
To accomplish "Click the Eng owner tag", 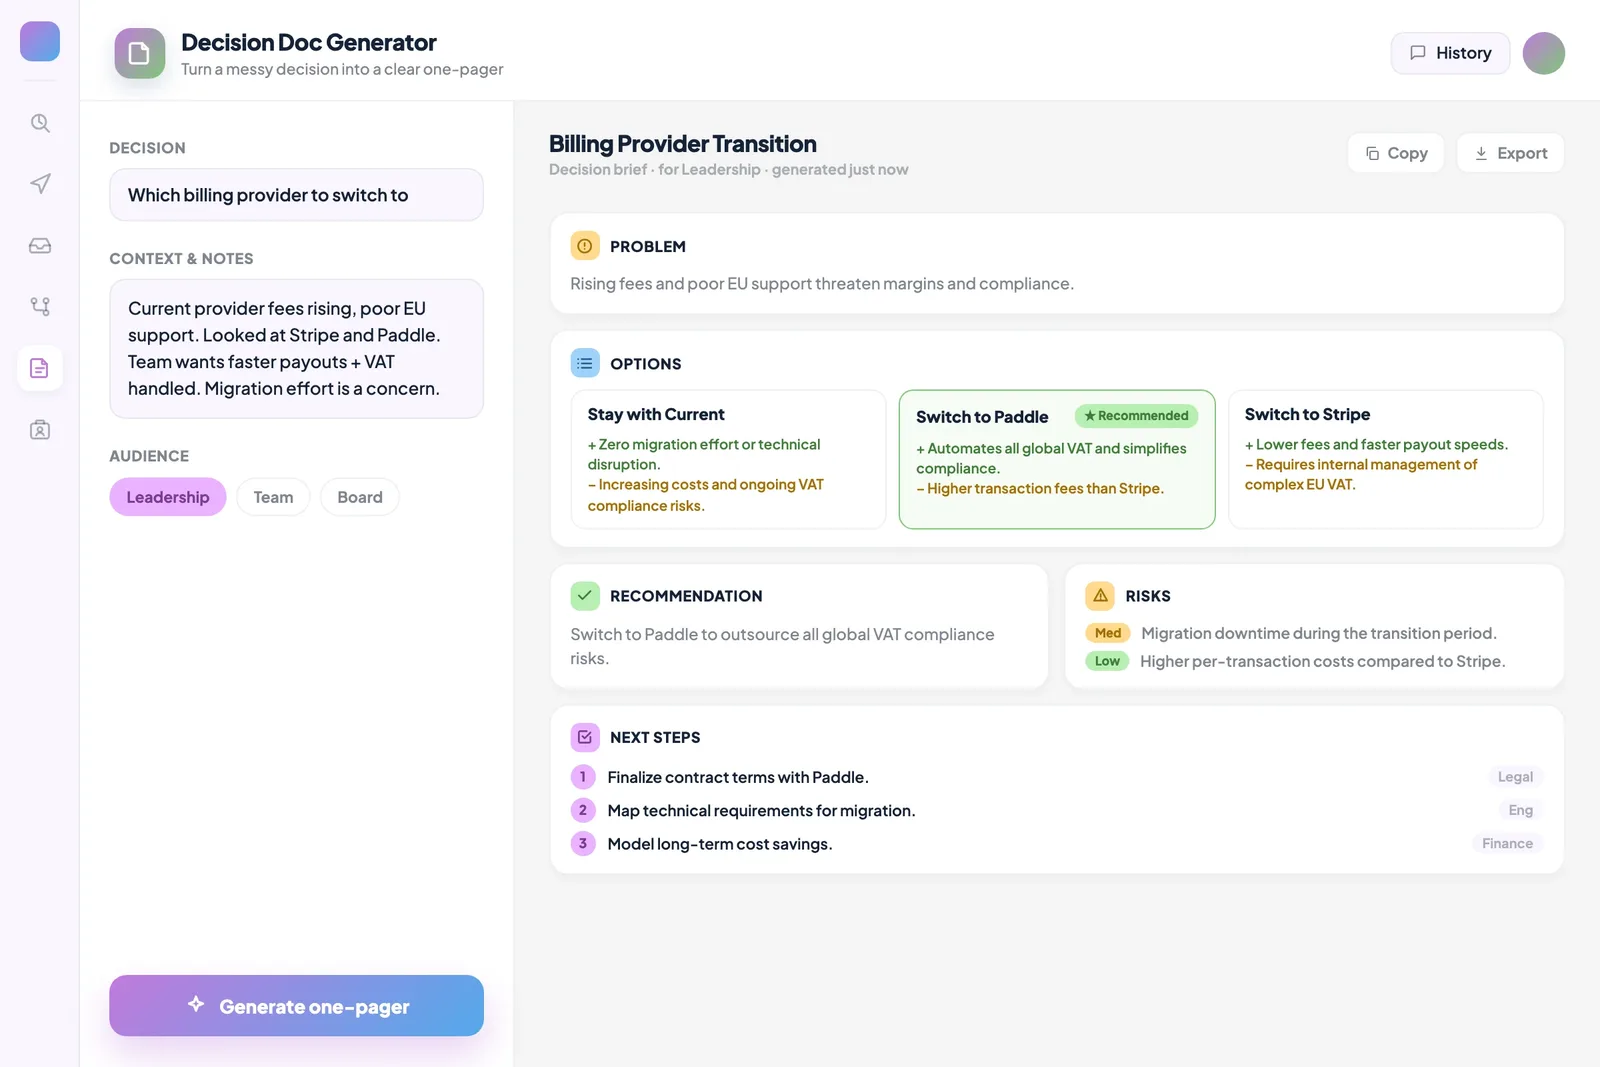I will pos(1521,810).
